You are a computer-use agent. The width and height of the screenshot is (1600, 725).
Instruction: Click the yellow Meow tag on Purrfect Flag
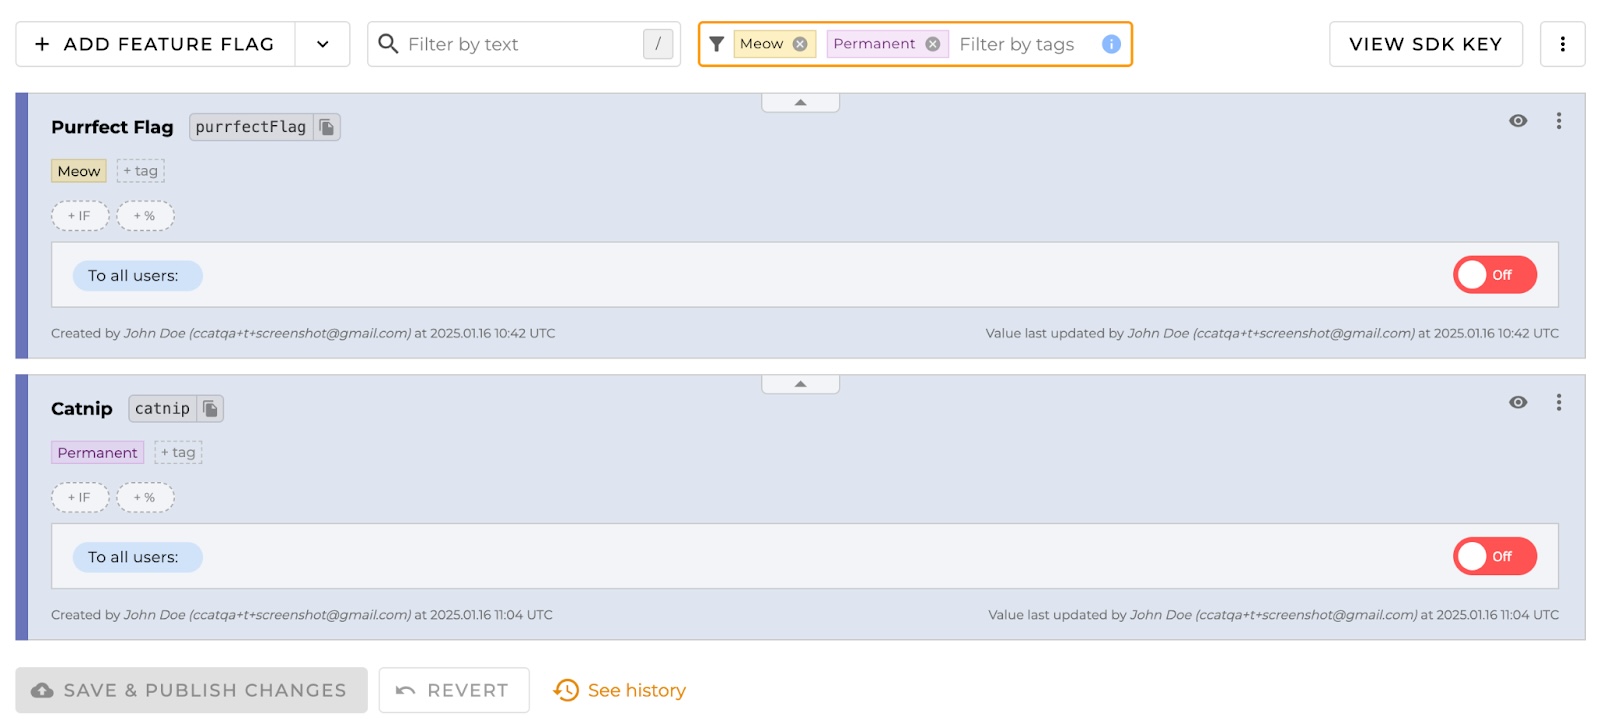click(79, 171)
